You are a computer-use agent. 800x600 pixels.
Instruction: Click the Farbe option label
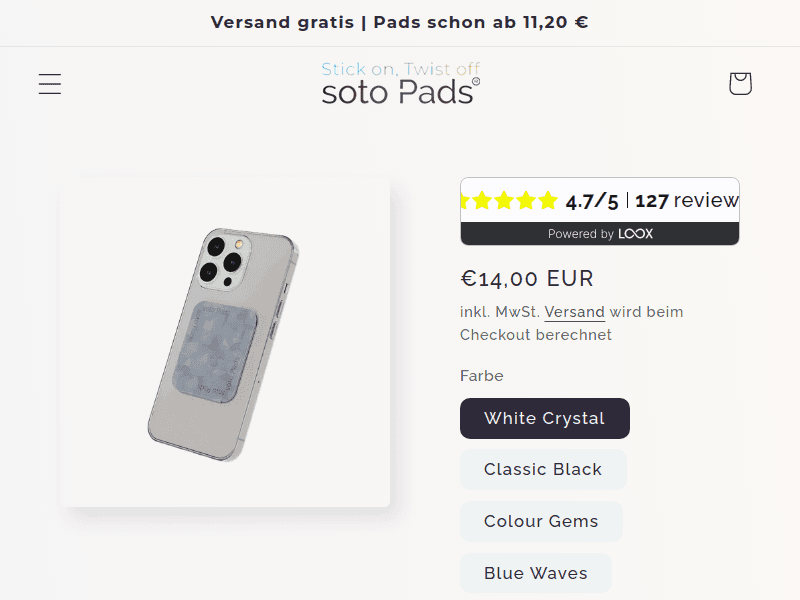(x=481, y=376)
